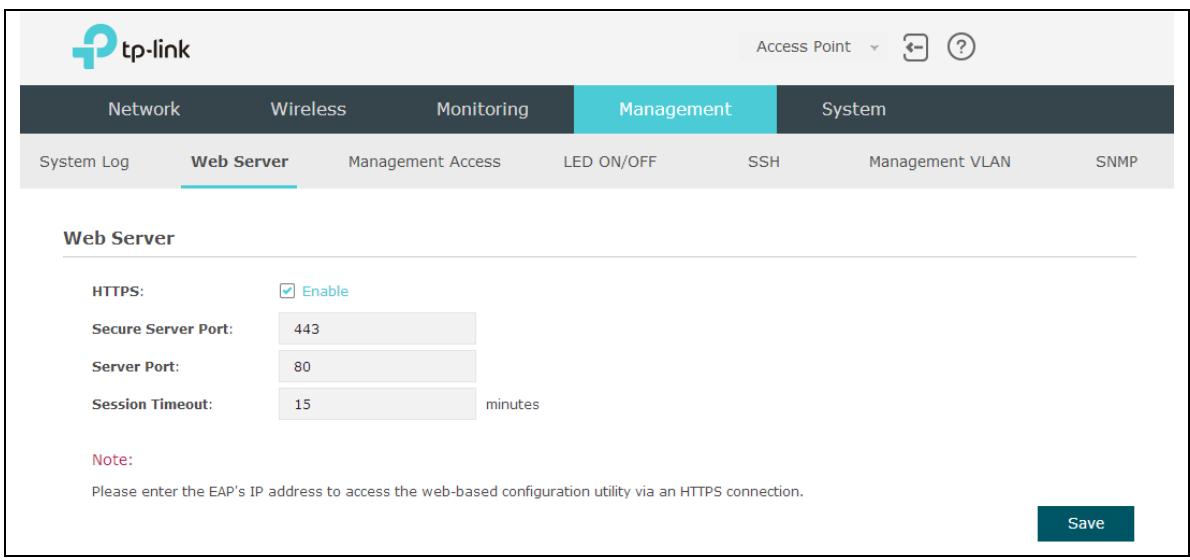
Task: Click the 'Web Server' section heading
Action: 118,238
